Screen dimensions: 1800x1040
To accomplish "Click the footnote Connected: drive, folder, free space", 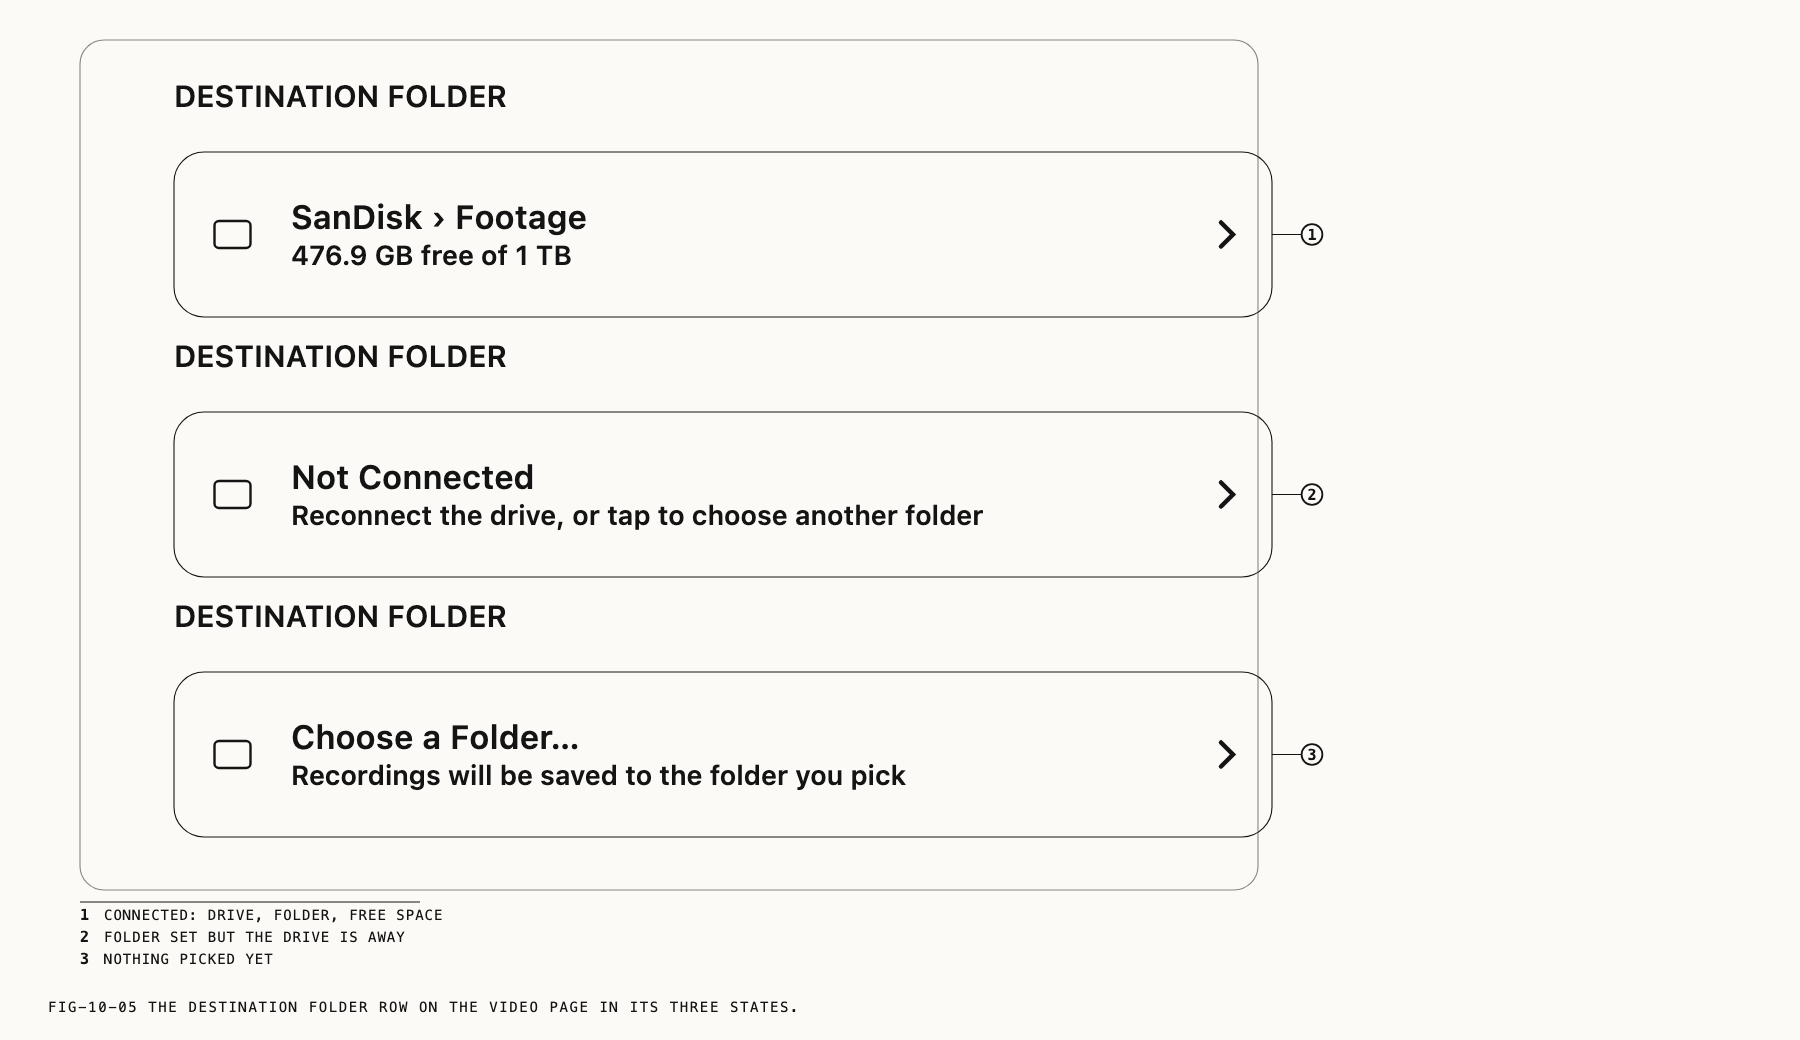I will point(273,915).
